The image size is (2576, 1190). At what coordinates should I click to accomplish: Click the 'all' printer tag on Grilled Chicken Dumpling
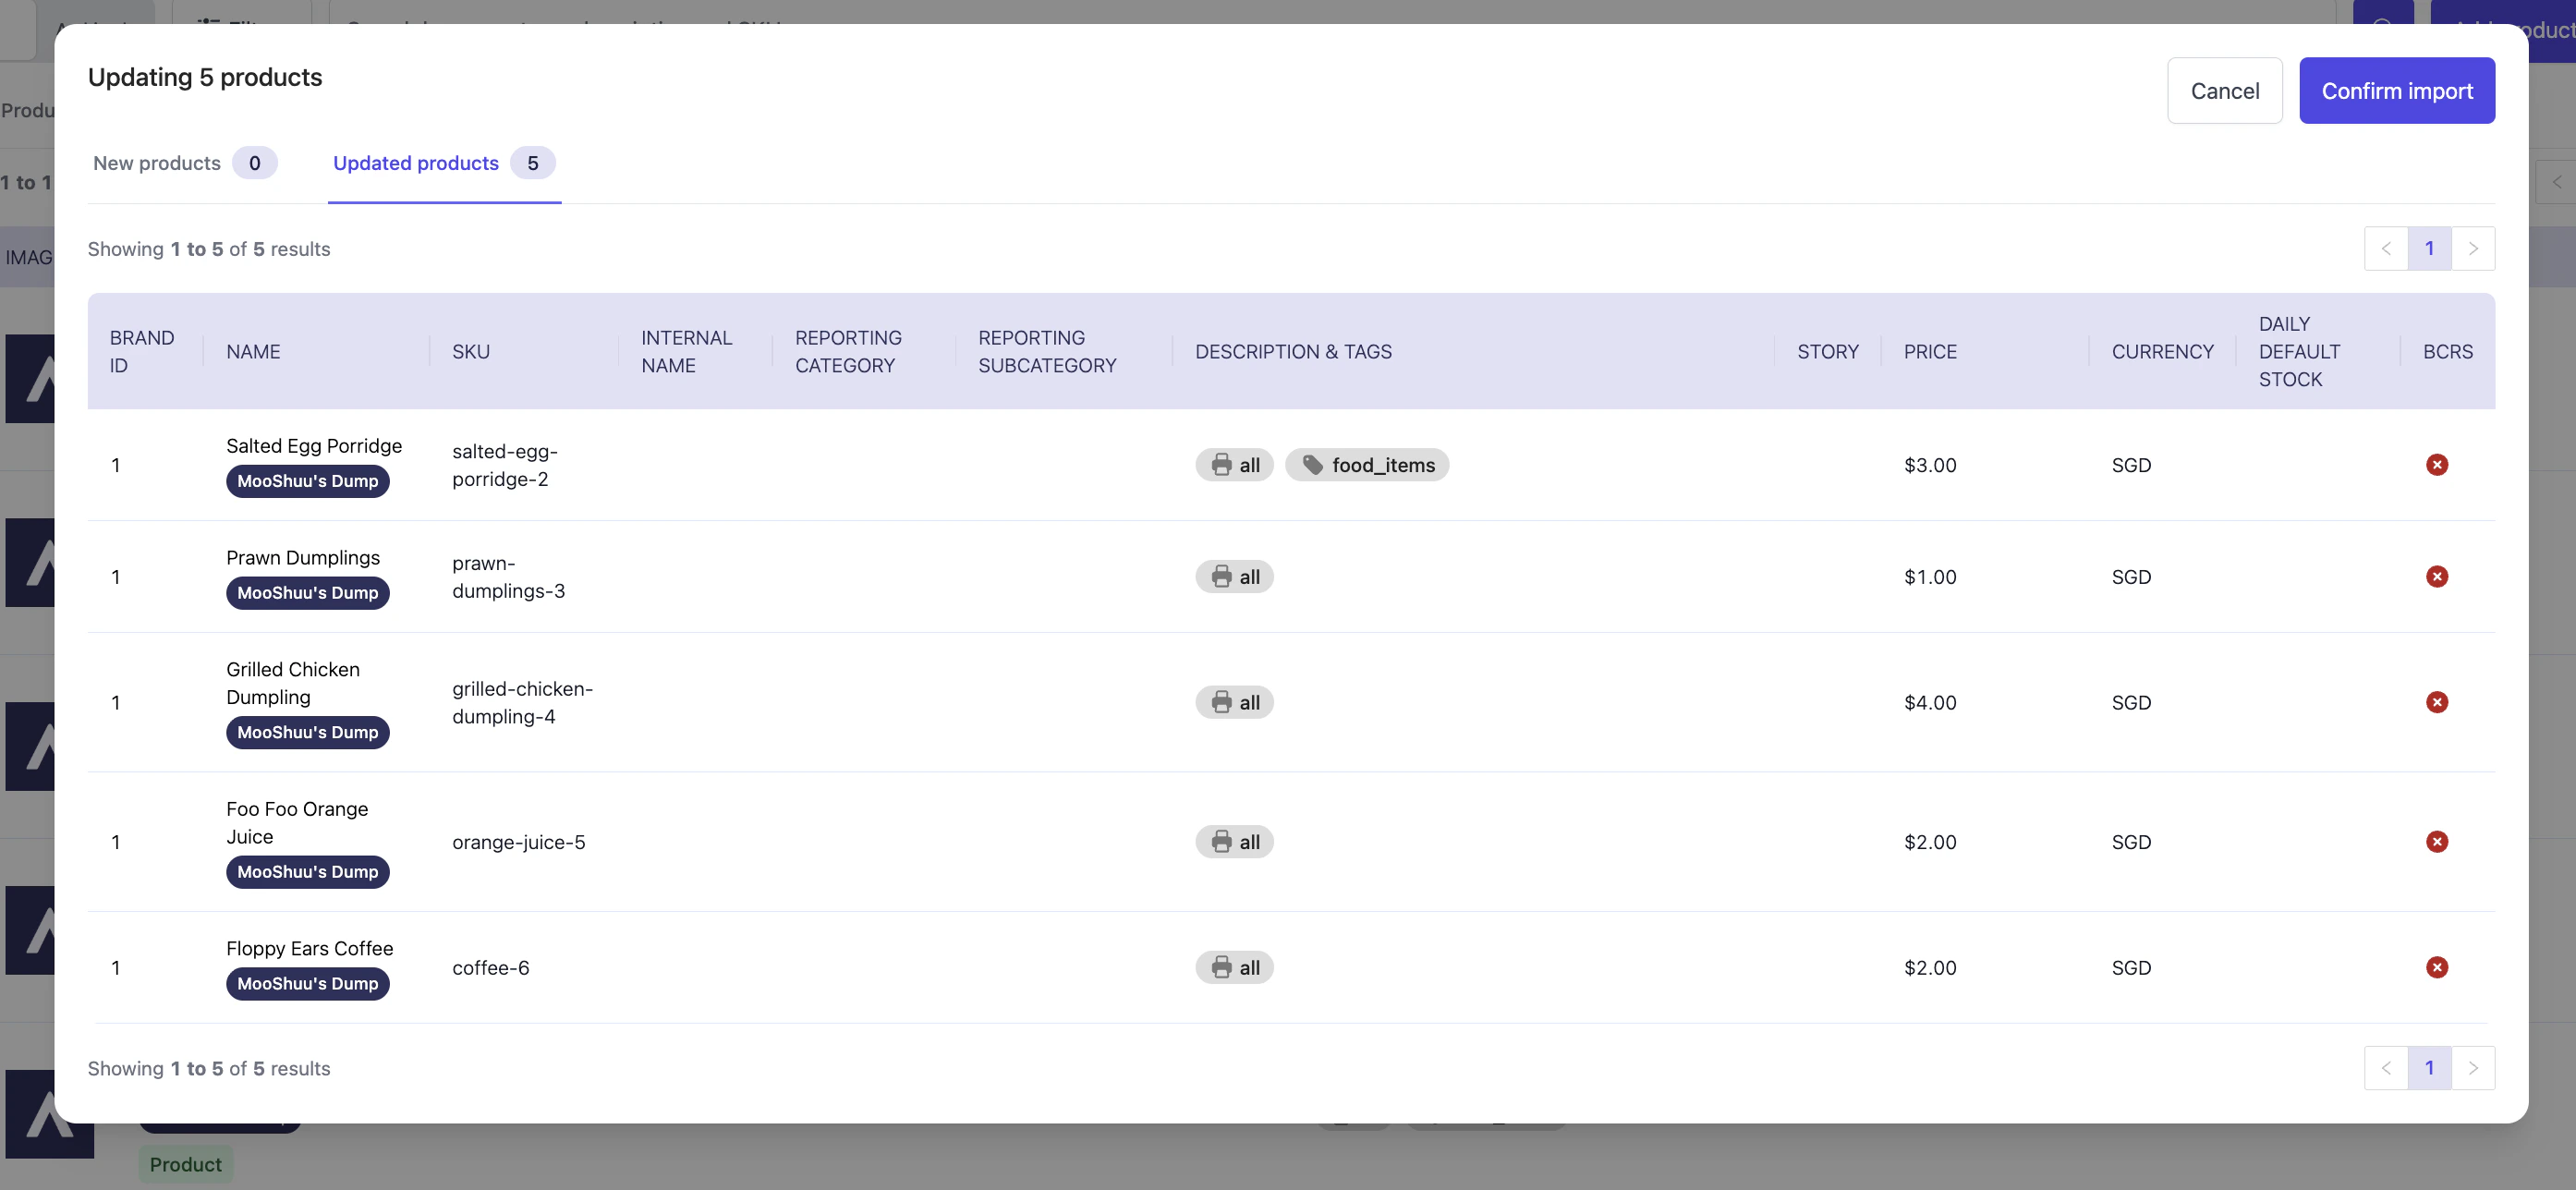pos(1234,702)
